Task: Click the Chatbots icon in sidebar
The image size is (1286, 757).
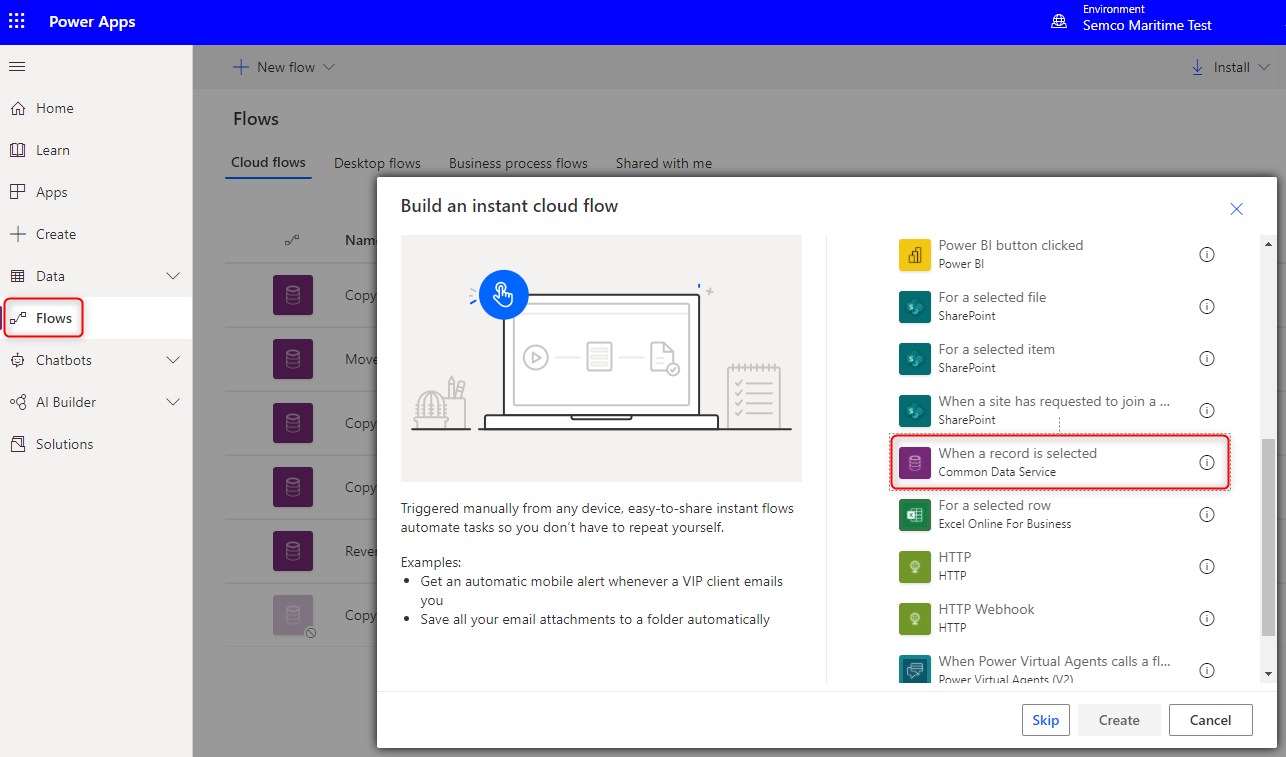Action: [x=17, y=360]
